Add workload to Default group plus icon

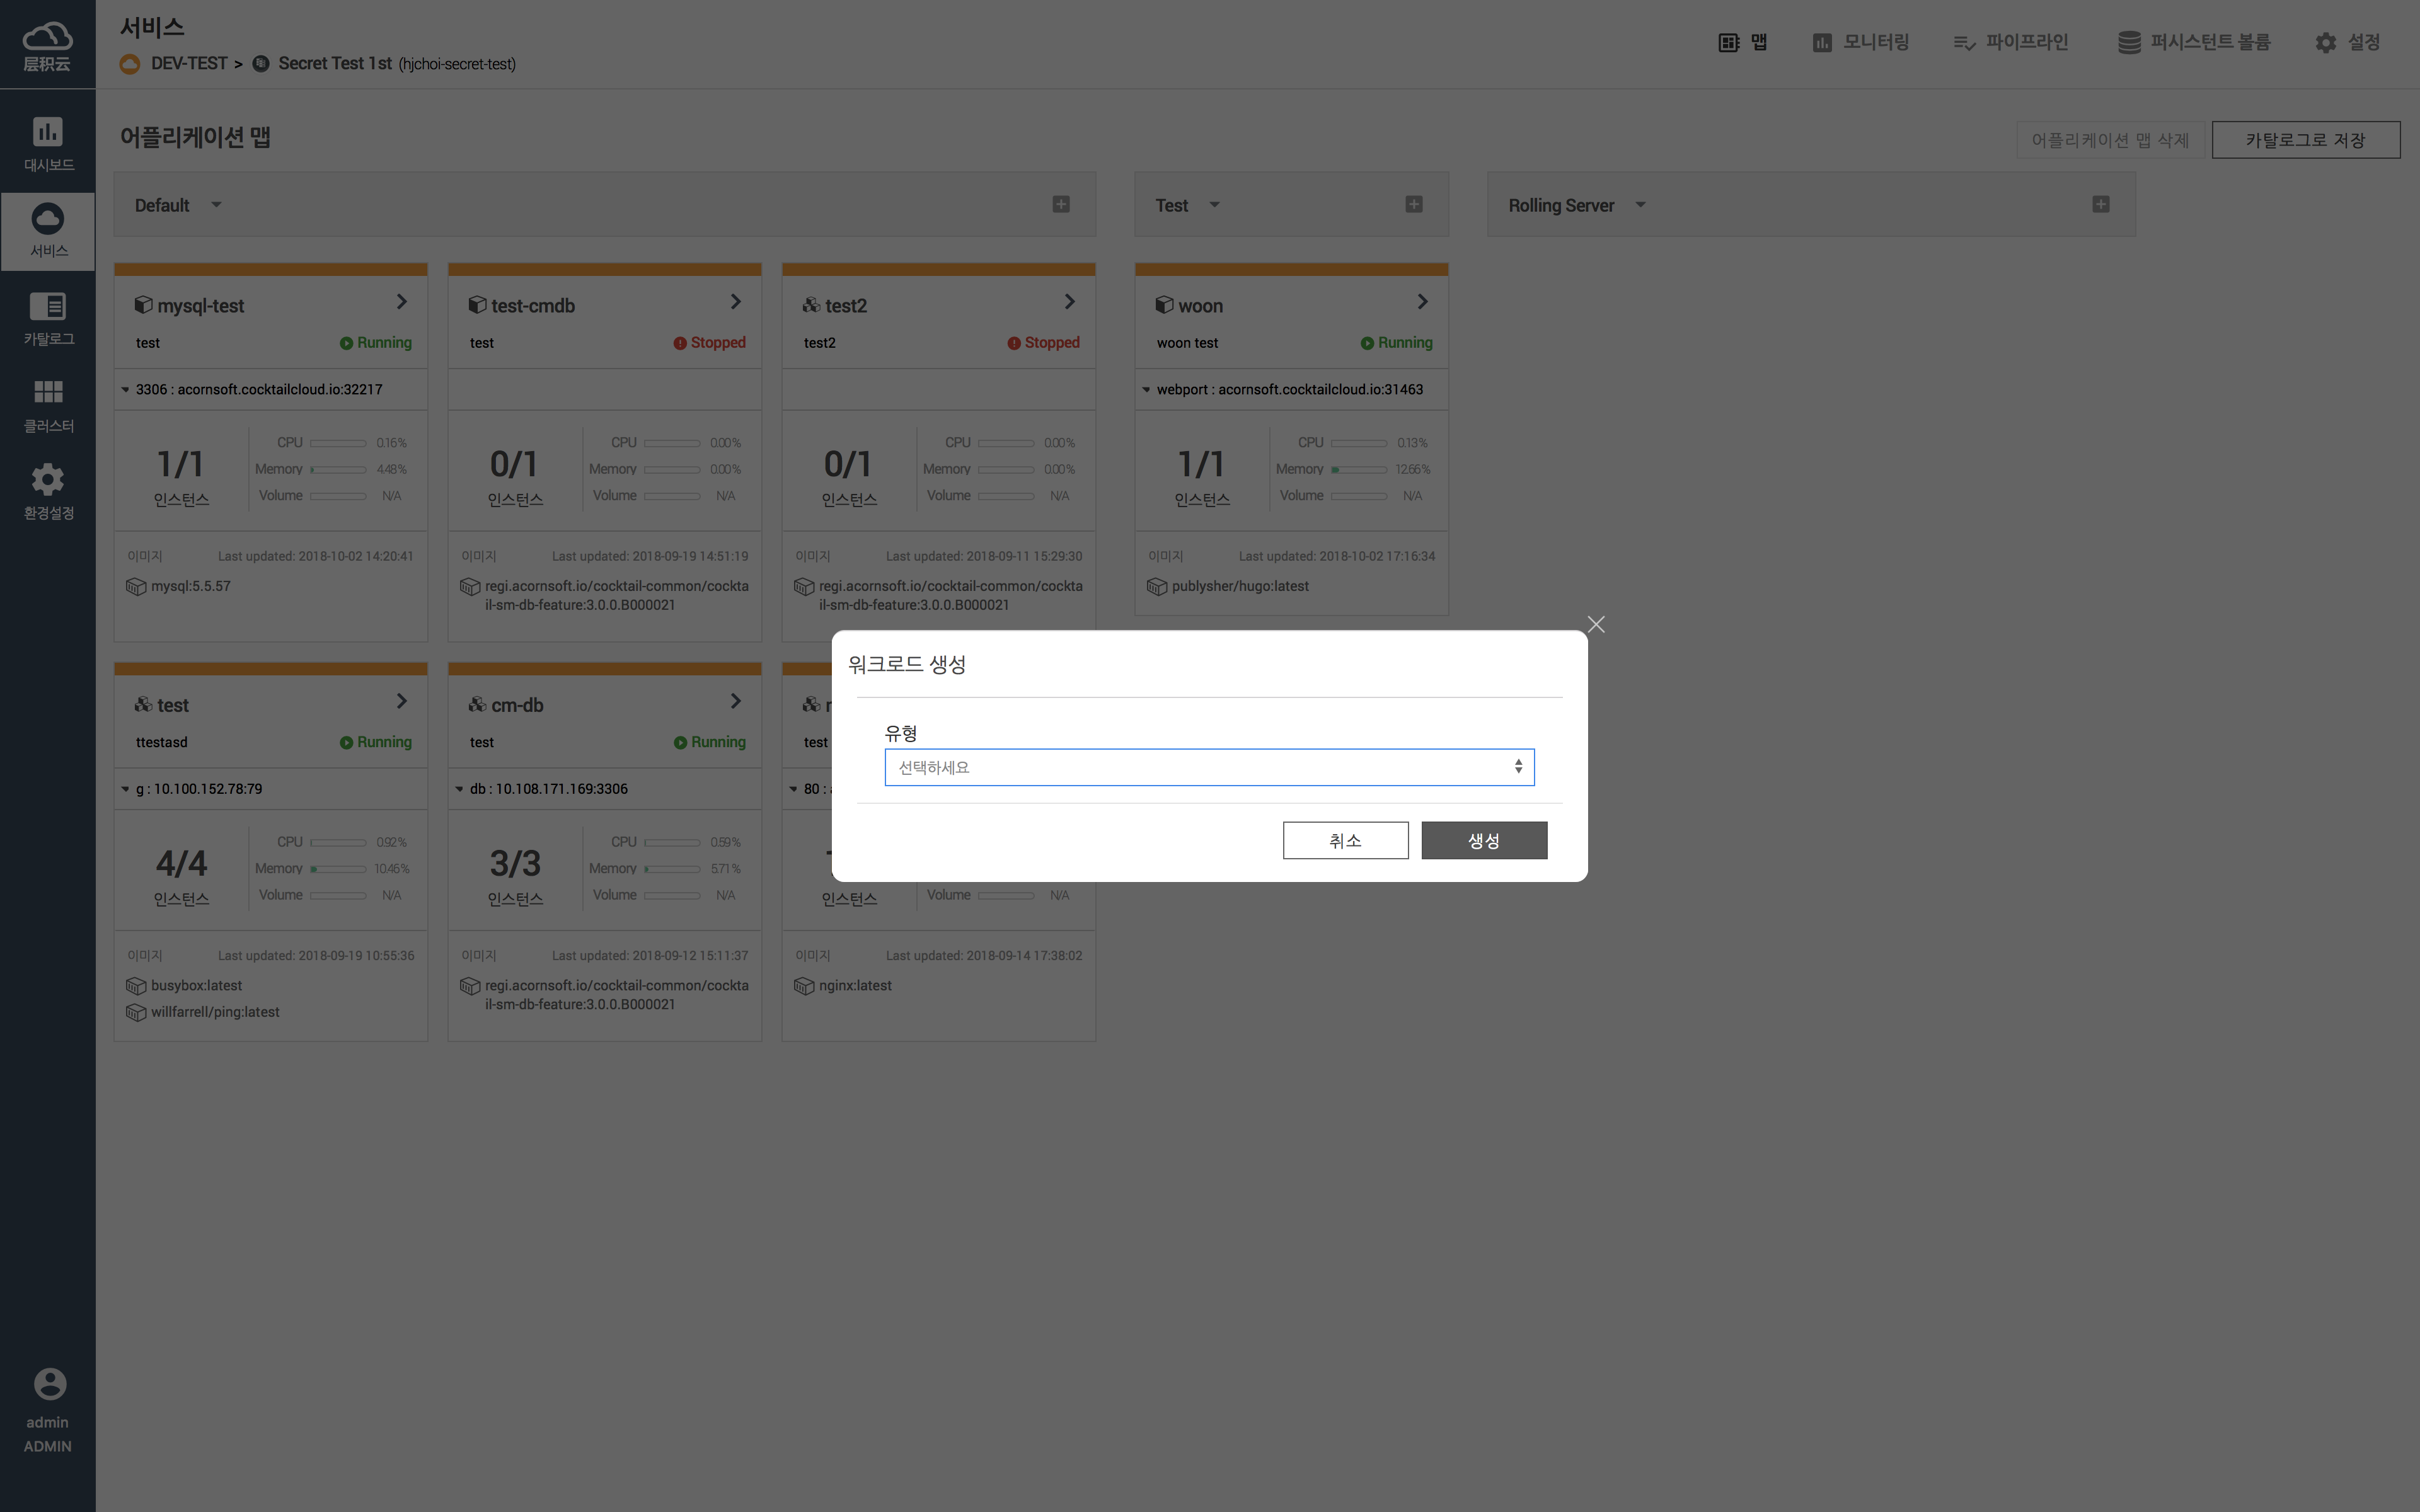click(x=1061, y=204)
